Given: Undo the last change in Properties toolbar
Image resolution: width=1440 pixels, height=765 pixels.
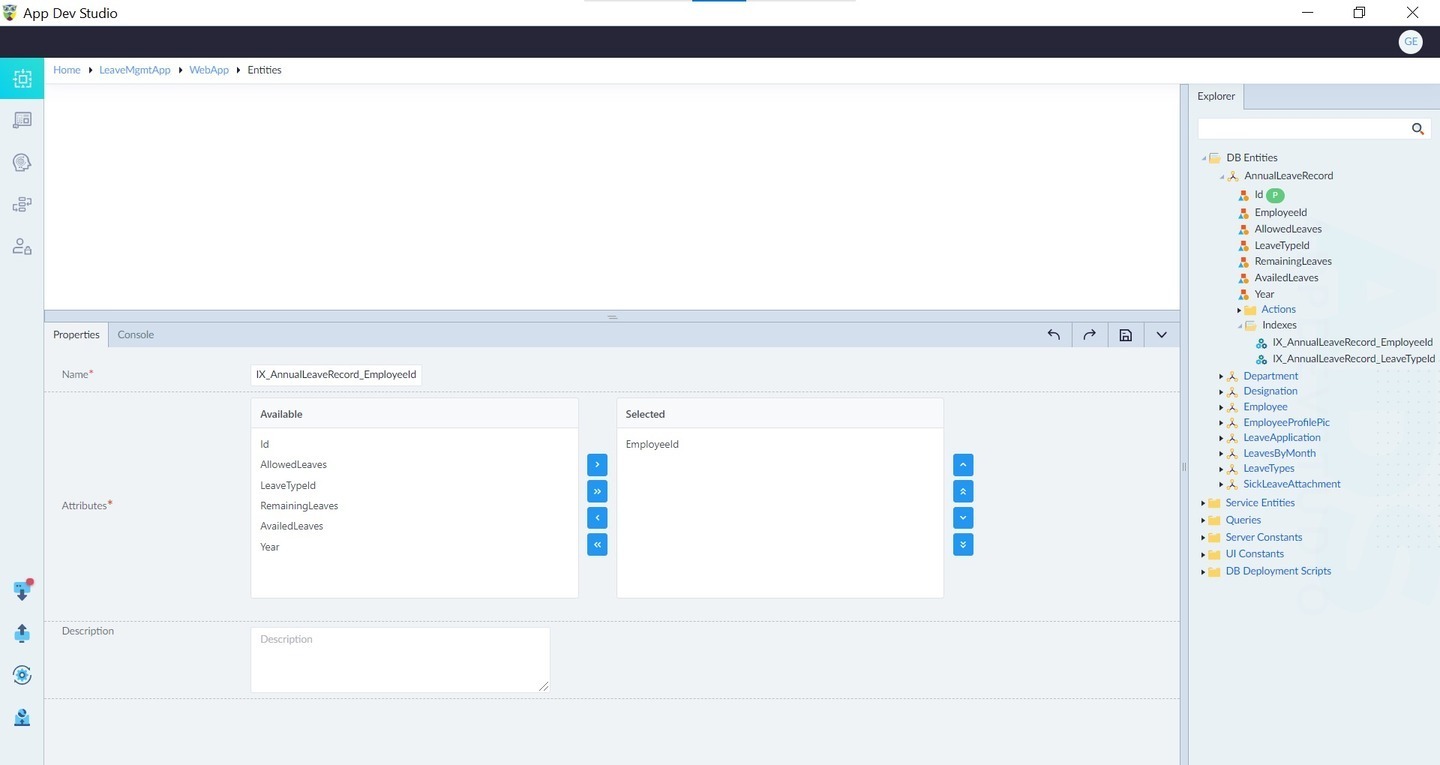Looking at the screenshot, I should click(x=1053, y=335).
